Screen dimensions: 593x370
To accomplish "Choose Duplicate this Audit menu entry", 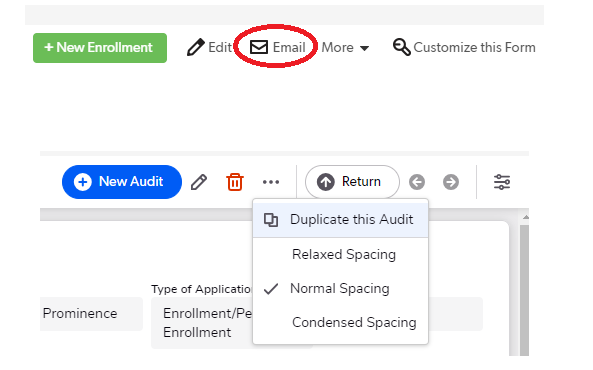I will (340, 220).
